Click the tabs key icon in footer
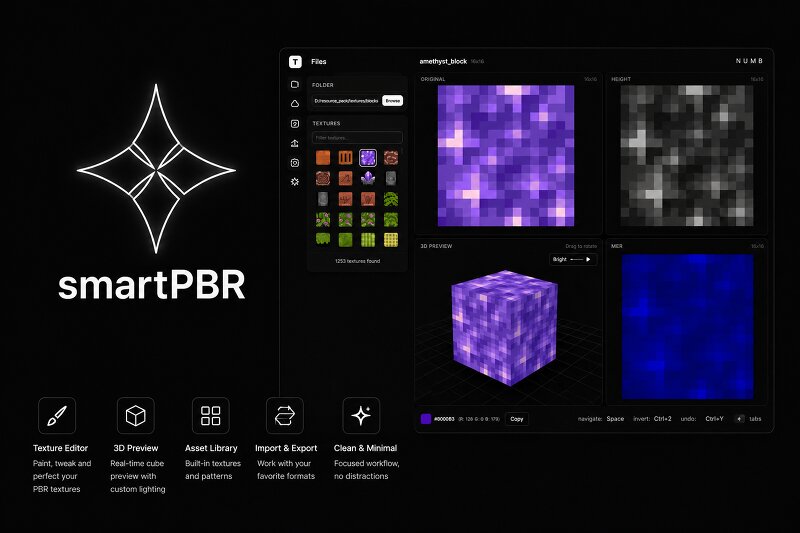This screenshot has width=800, height=533. tap(740, 419)
